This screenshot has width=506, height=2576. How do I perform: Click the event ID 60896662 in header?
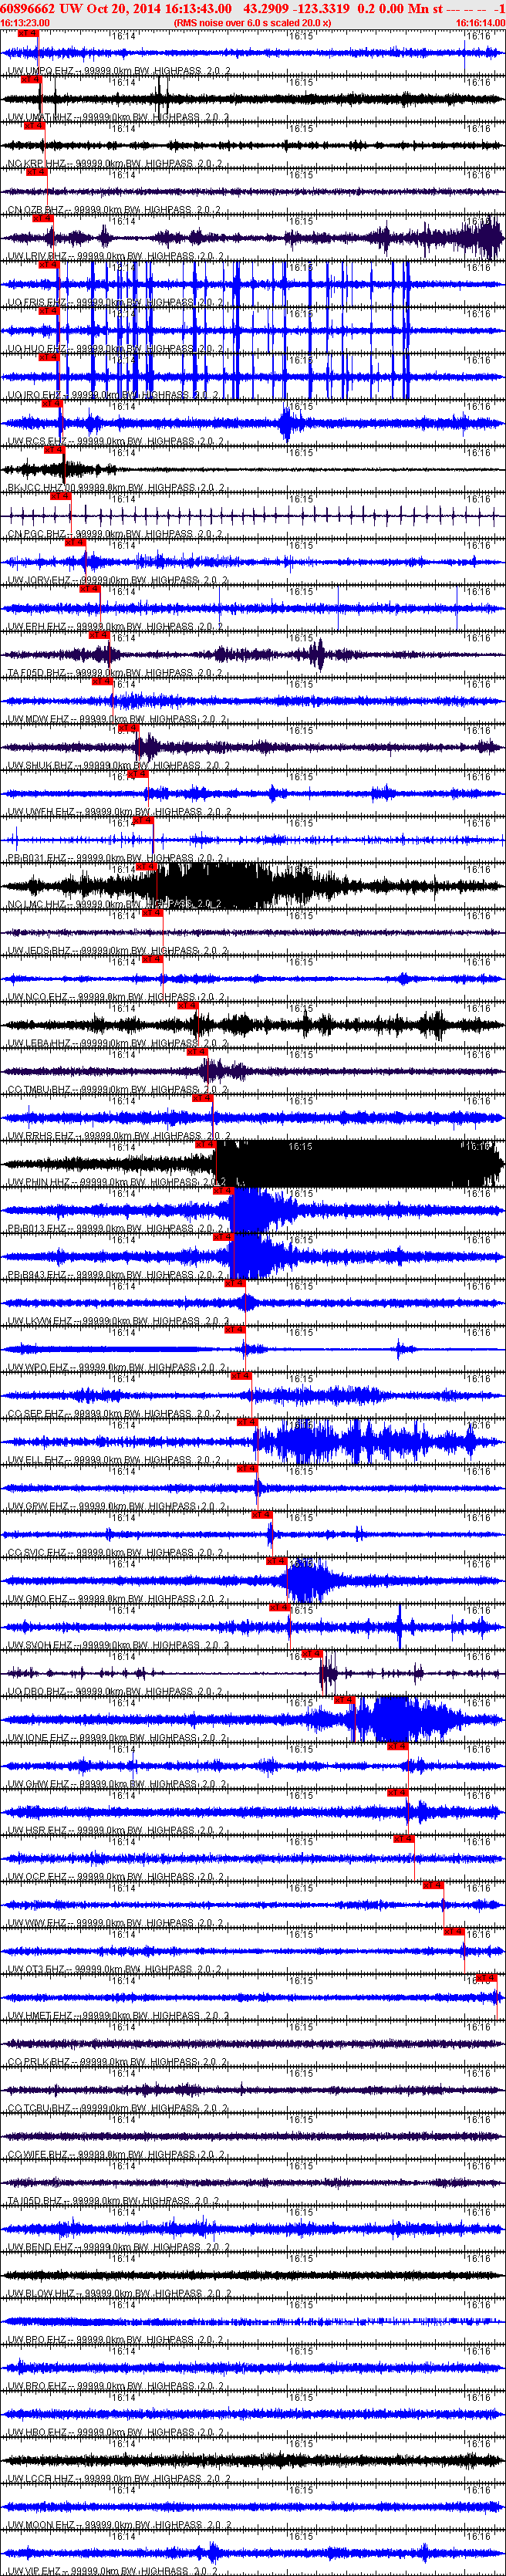(28, 8)
